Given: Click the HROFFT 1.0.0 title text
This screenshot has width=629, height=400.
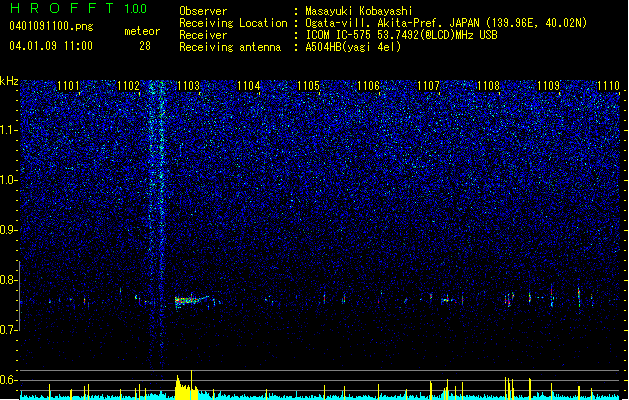Looking at the screenshot, I should click(x=79, y=8).
